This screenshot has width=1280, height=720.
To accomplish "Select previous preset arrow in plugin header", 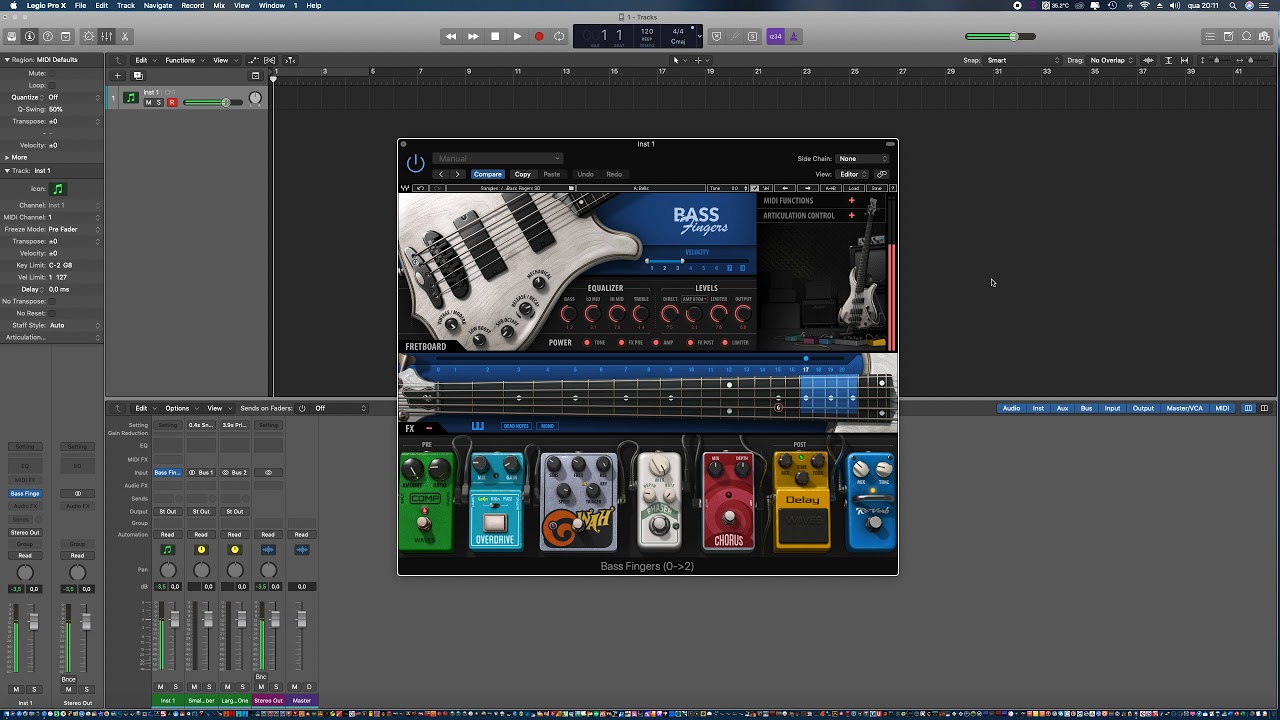I will pyautogui.click(x=441, y=174).
